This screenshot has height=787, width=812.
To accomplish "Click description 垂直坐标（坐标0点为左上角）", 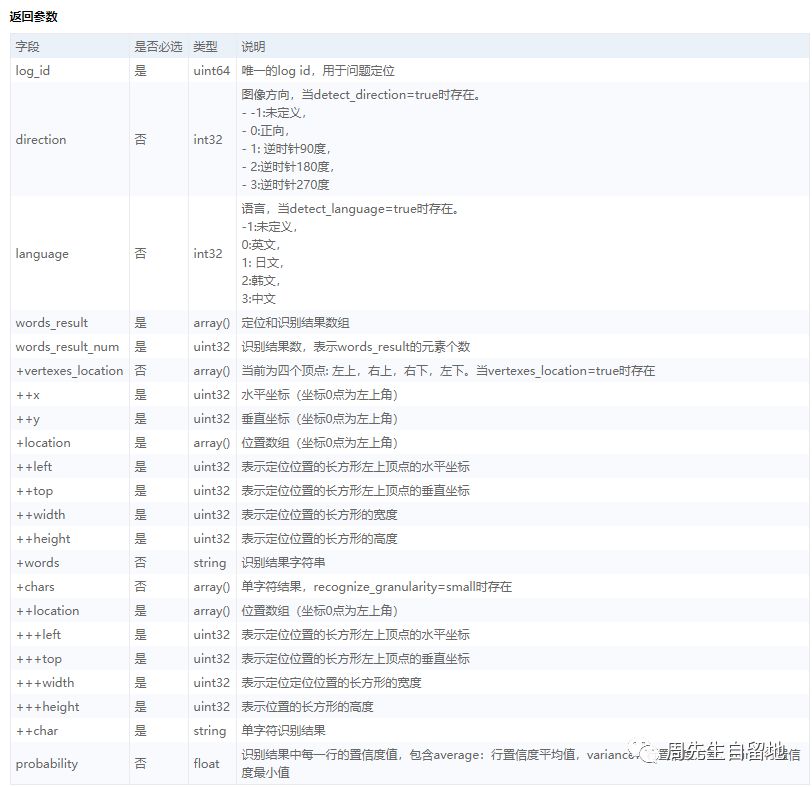I will [320, 419].
